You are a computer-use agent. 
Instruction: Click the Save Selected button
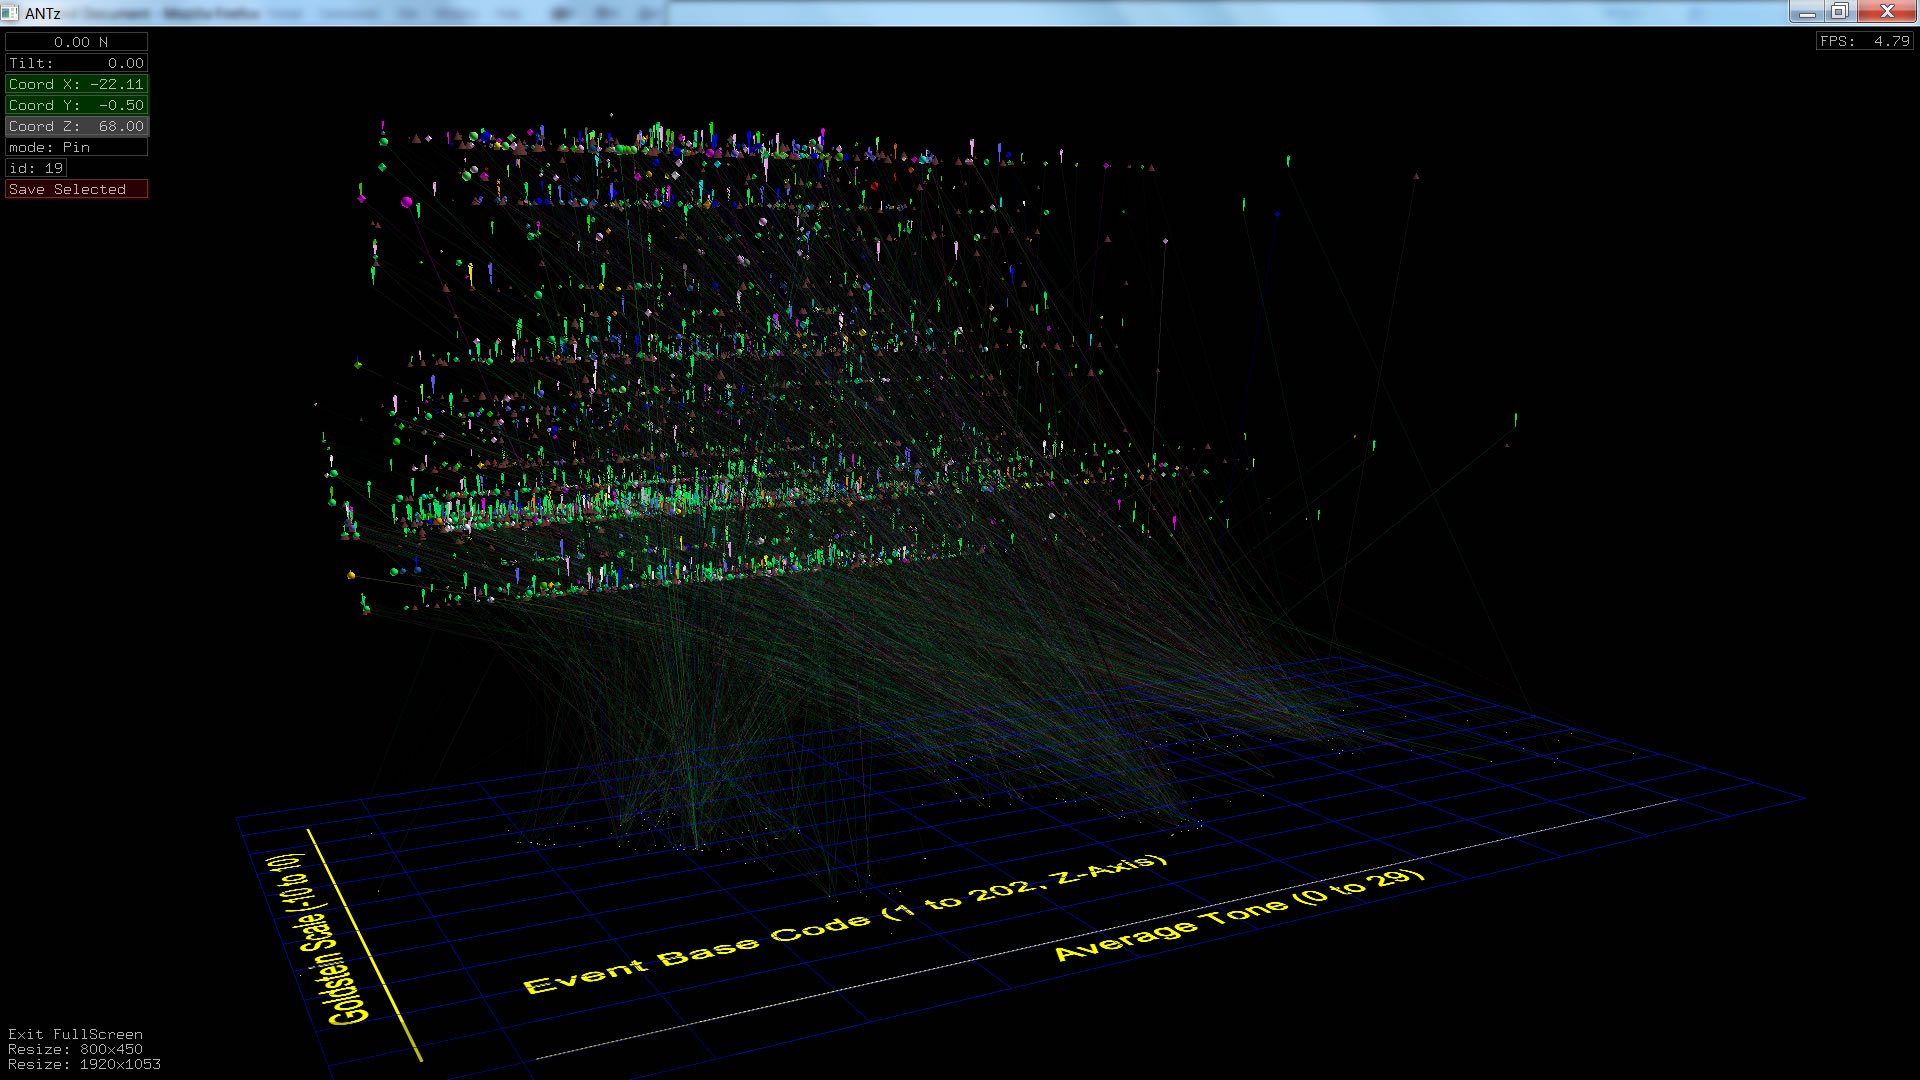76,189
